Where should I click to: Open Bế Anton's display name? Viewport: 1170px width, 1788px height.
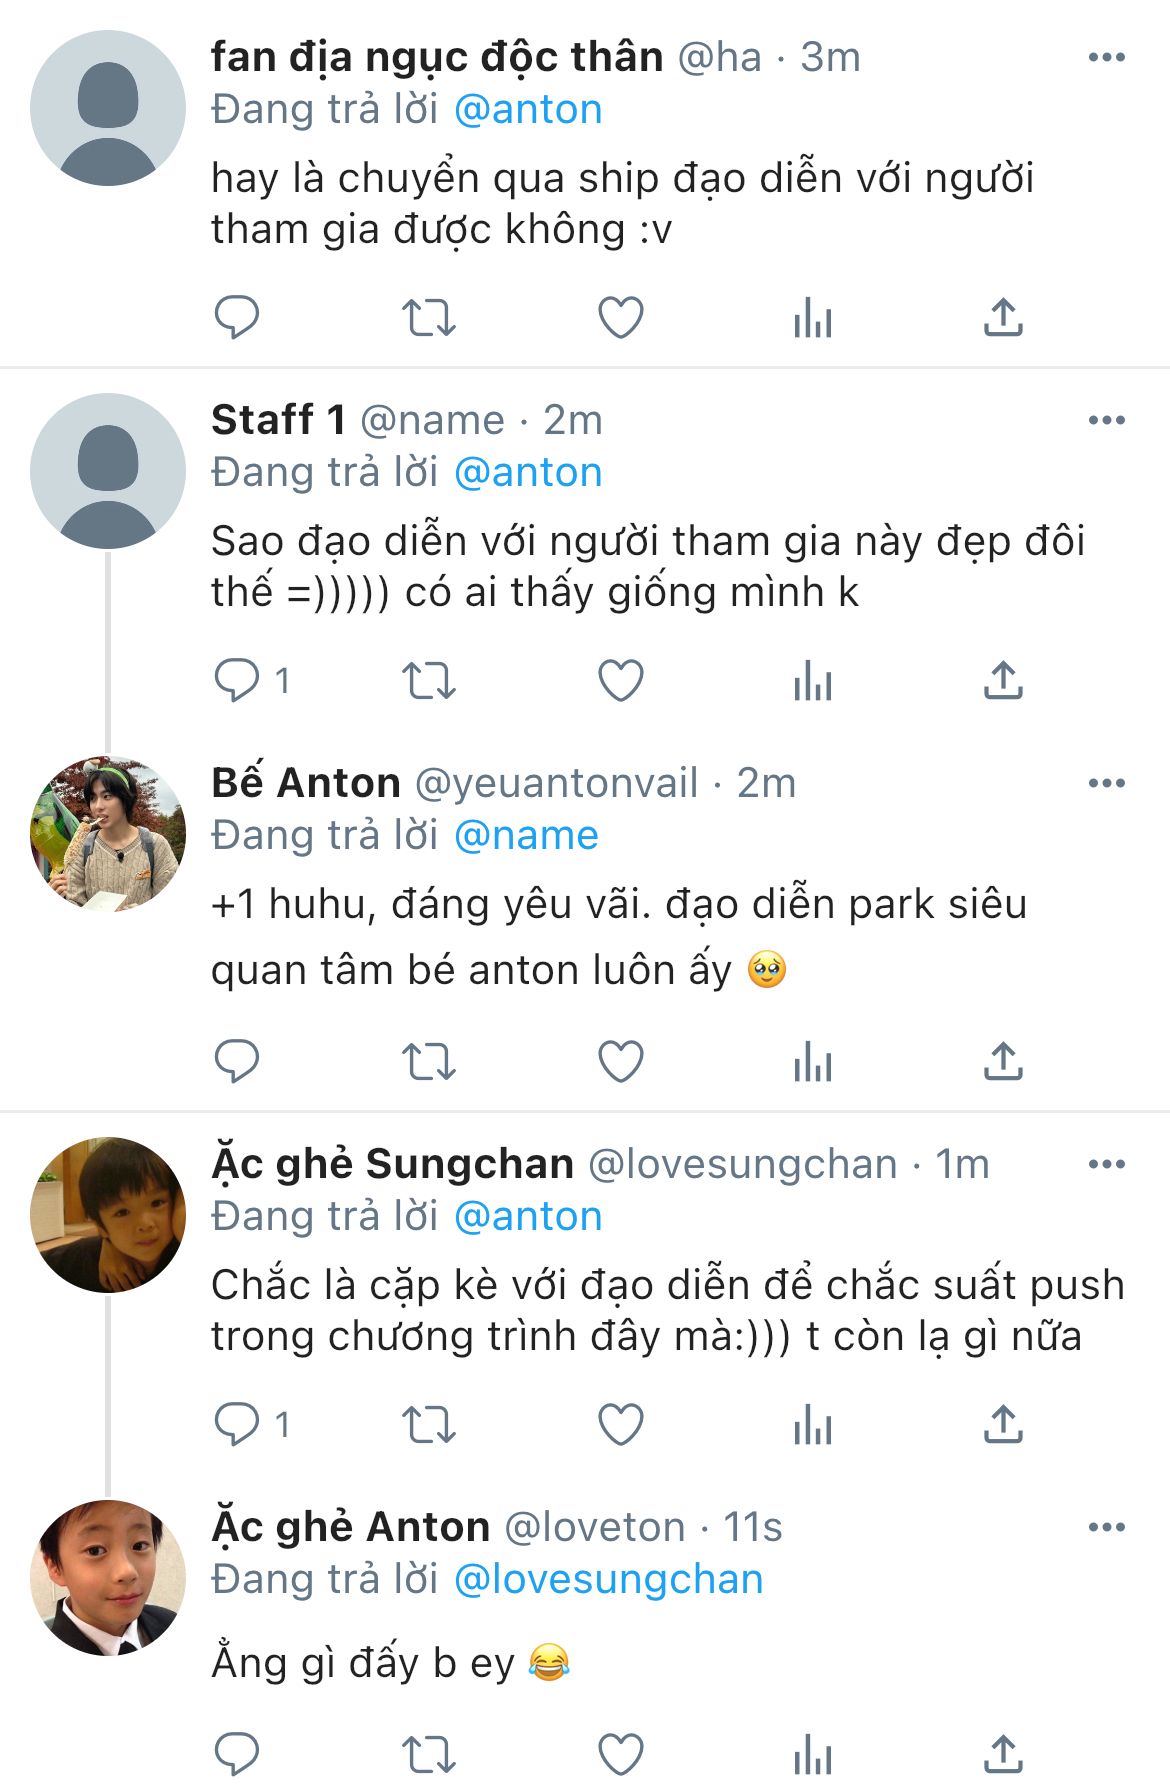point(306,783)
